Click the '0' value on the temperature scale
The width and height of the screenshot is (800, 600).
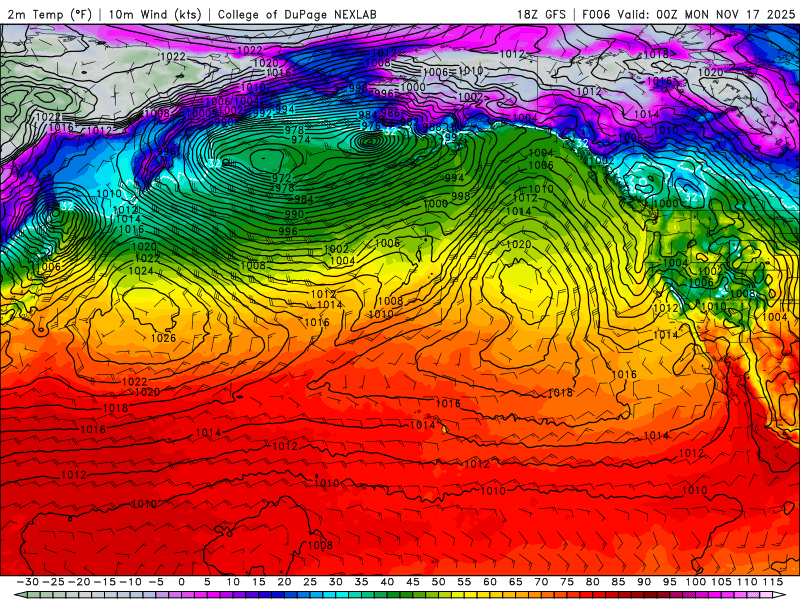point(182,582)
